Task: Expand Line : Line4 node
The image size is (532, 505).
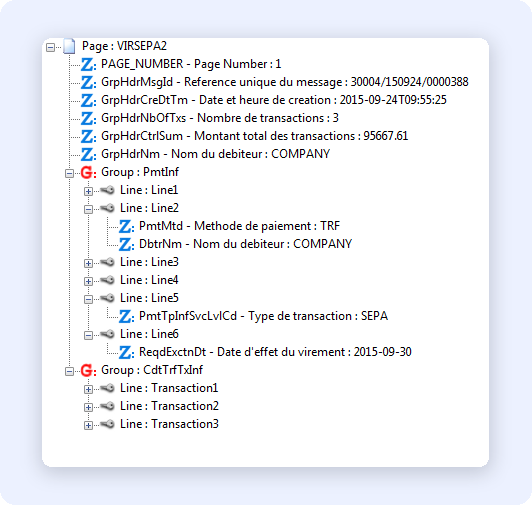Action: [x=88, y=281]
